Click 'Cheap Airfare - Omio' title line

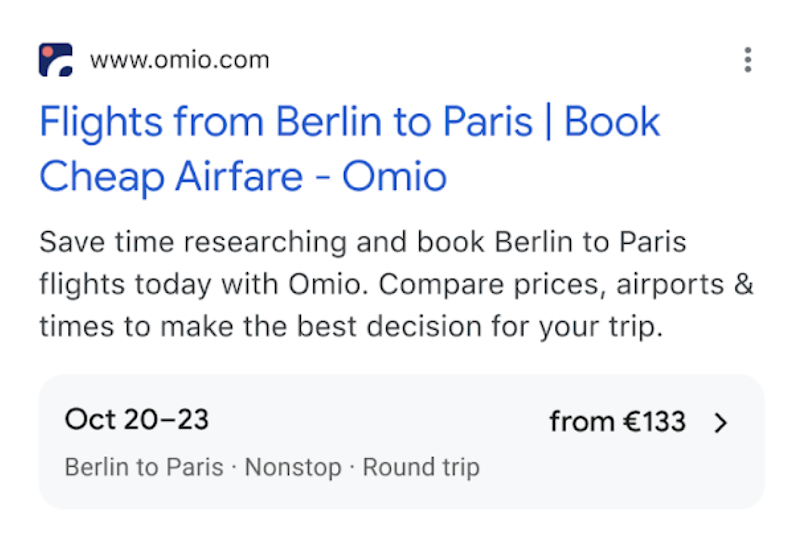click(x=242, y=177)
